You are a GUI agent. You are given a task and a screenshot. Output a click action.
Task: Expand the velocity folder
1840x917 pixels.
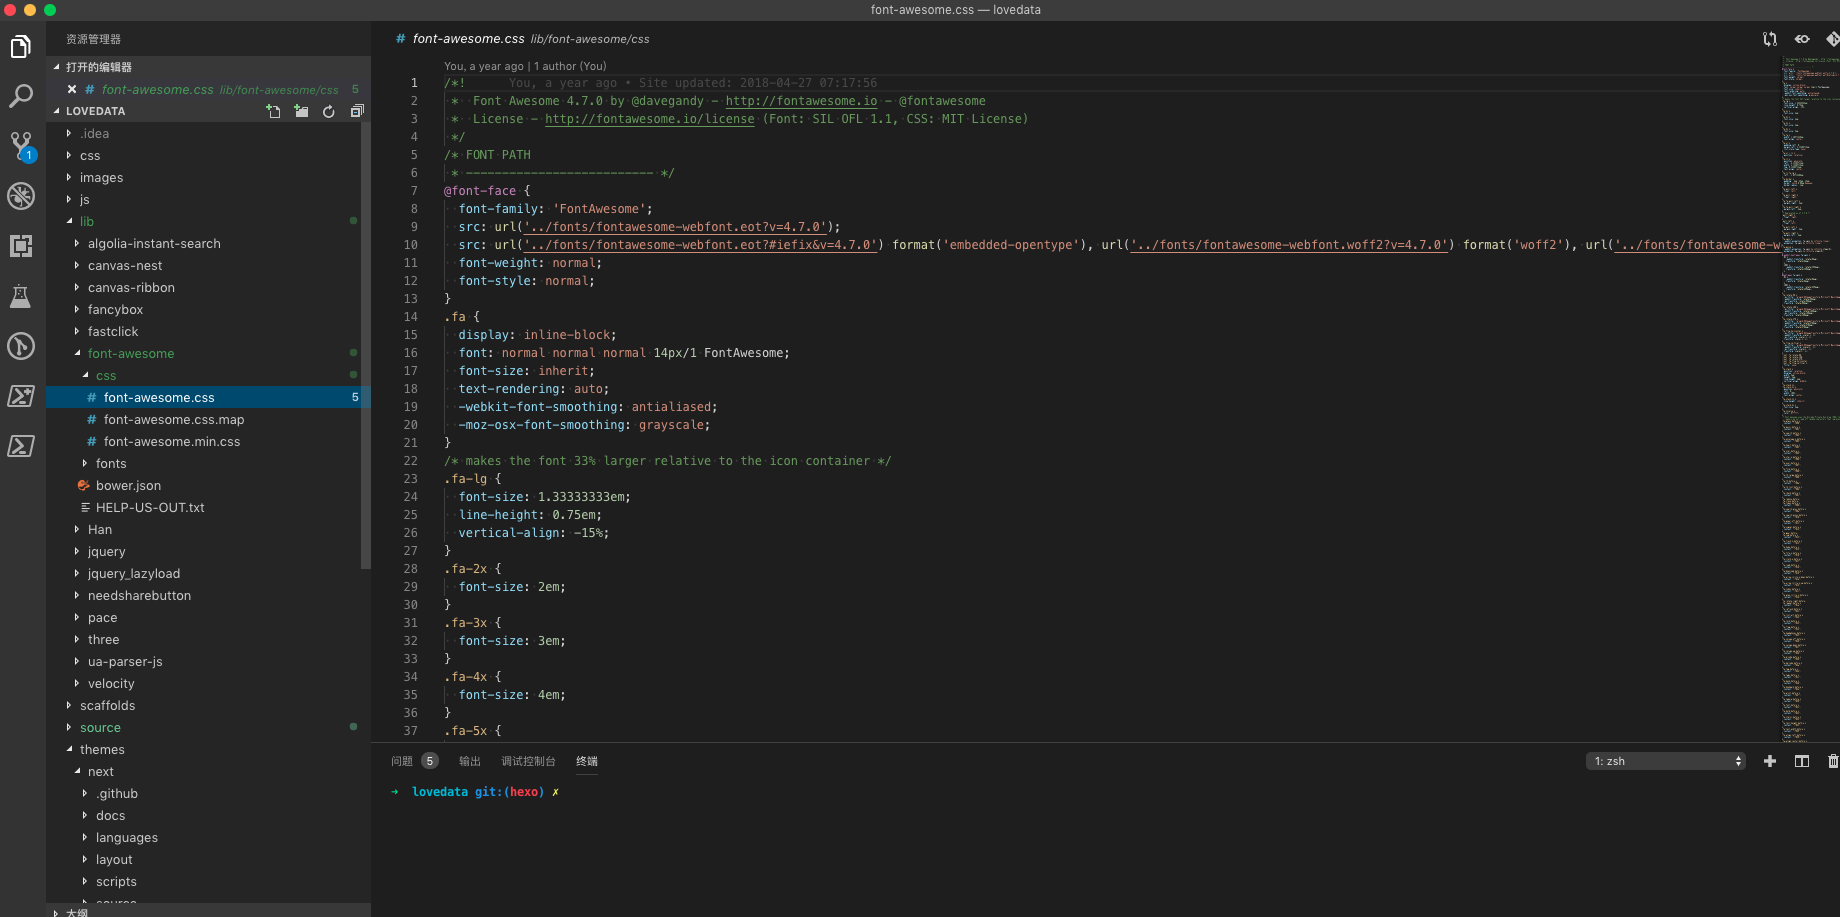(208, 683)
